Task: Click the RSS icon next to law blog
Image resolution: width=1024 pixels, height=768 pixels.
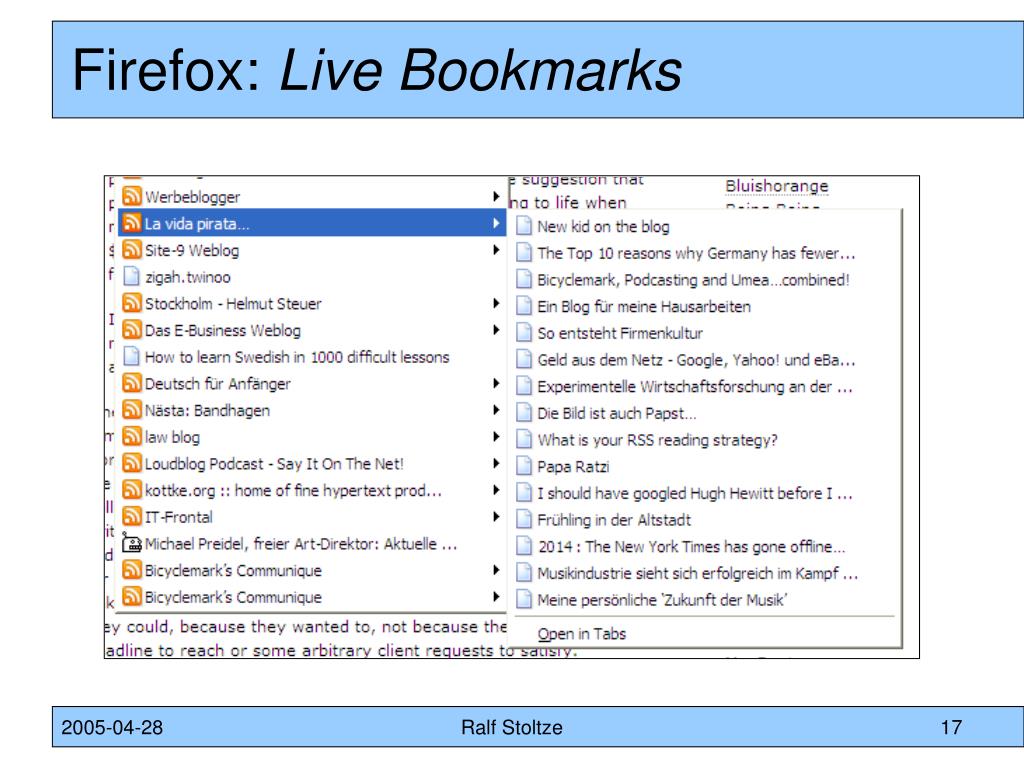Action: (132, 436)
